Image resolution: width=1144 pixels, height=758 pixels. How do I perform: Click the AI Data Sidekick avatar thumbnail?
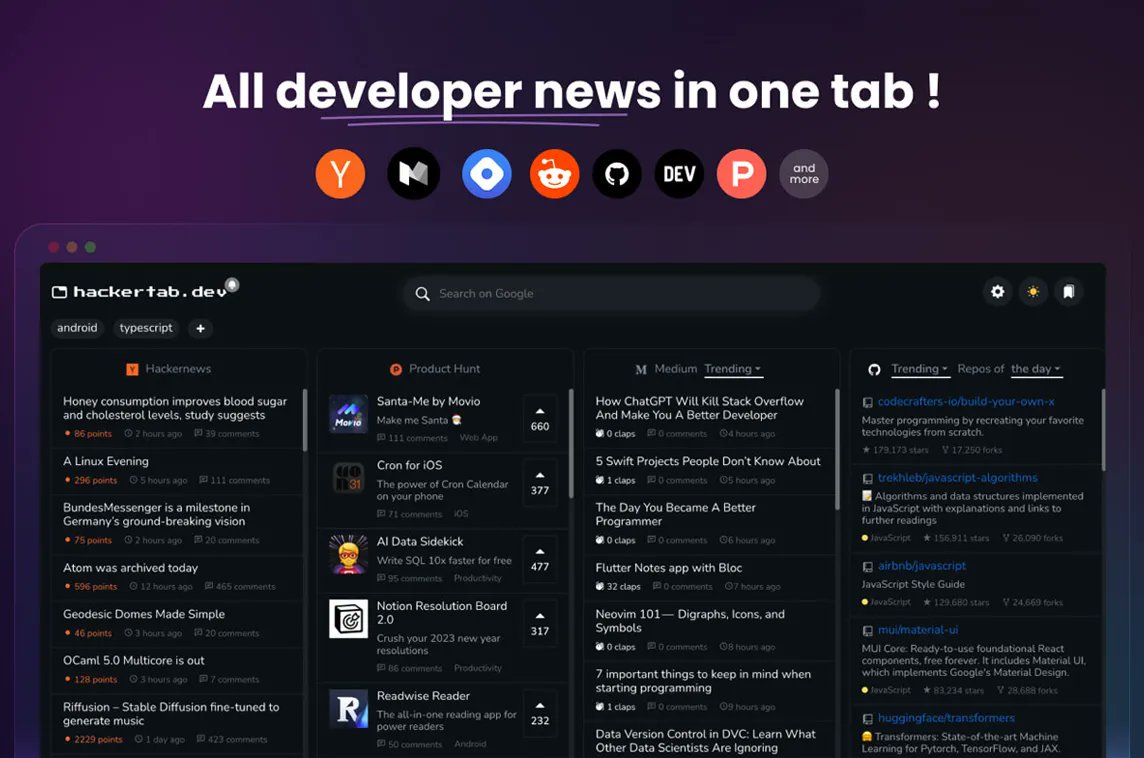pos(349,554)
